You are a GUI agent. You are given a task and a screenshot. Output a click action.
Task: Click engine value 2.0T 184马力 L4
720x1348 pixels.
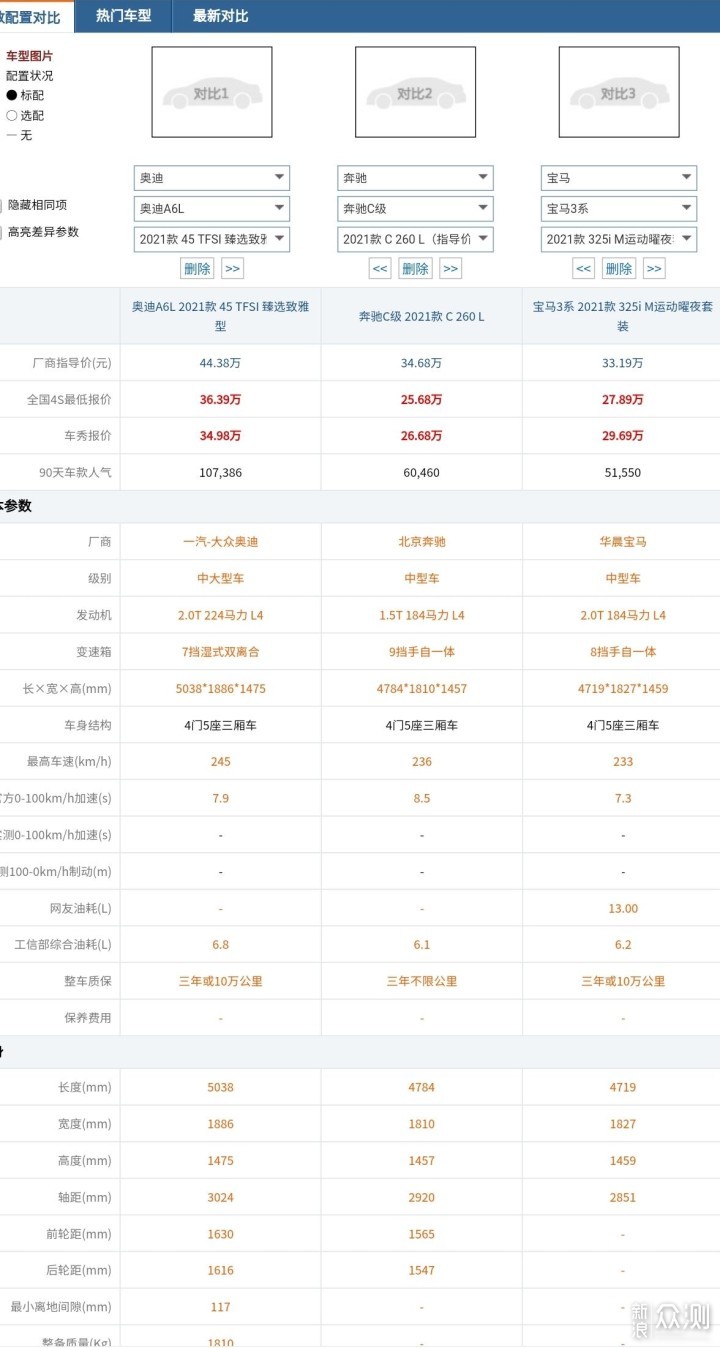pos(622,615)
